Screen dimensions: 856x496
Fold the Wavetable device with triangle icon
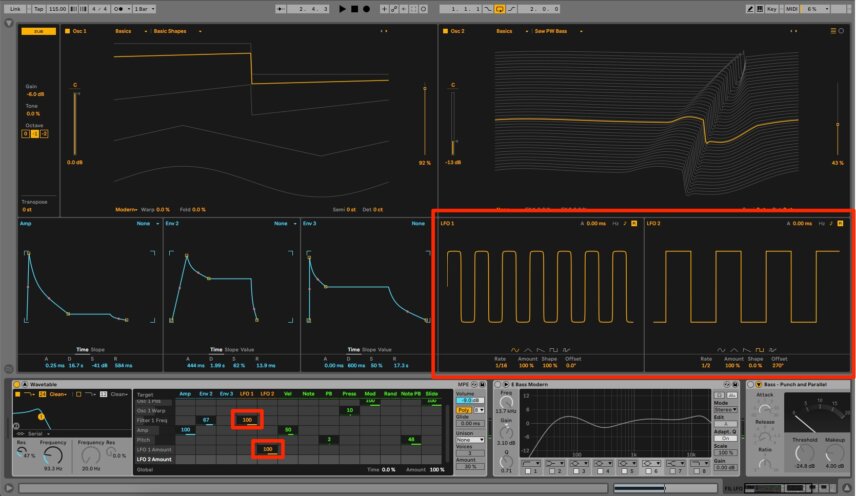tap(25, 385)
